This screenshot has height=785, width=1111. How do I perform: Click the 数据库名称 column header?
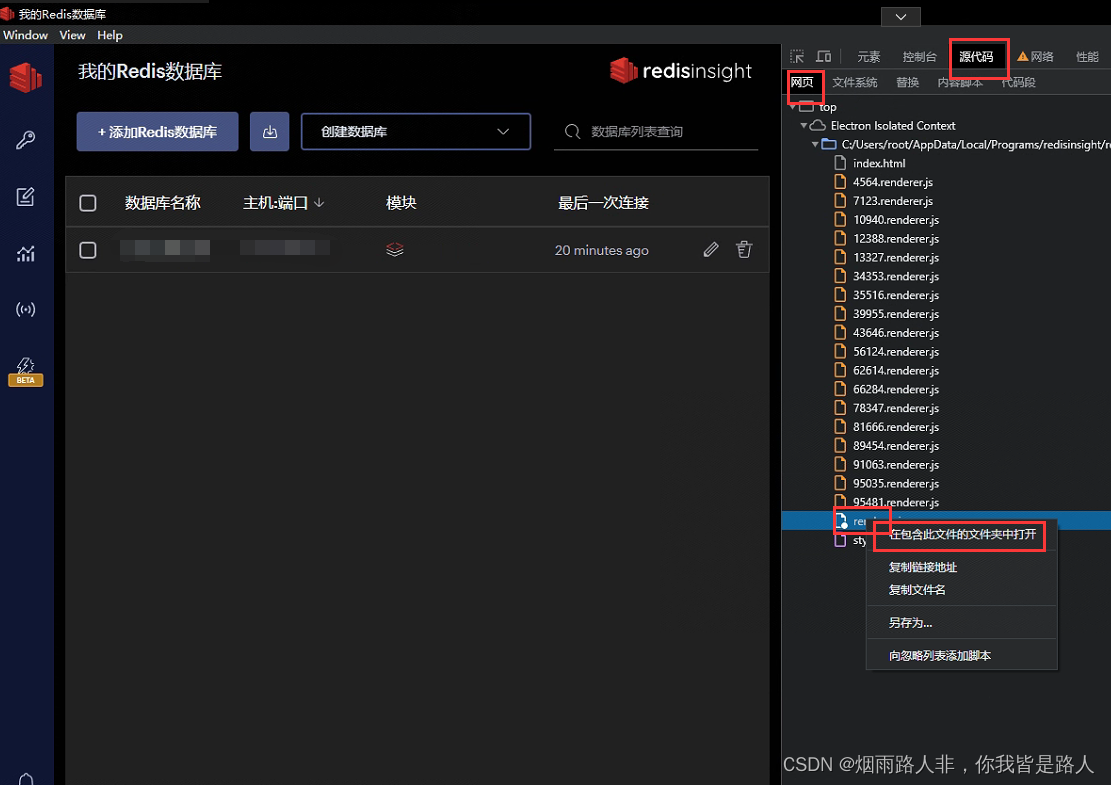click(162, 203)
